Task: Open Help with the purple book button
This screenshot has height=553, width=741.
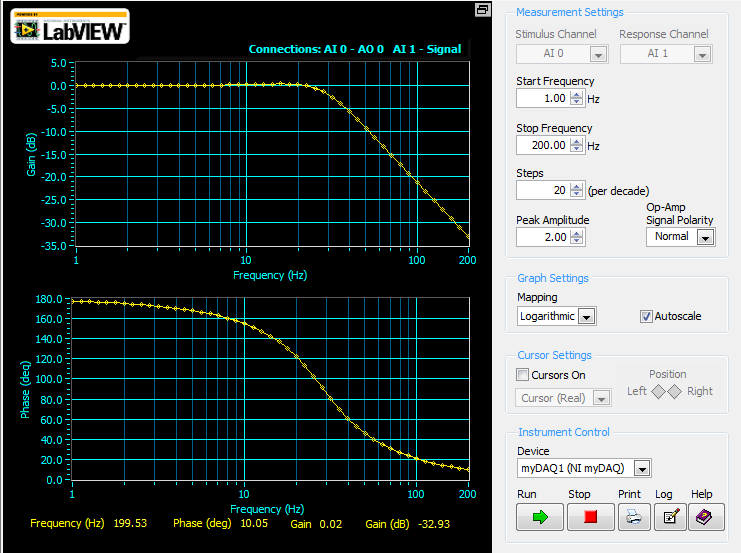Action: [x=706, y=517]
